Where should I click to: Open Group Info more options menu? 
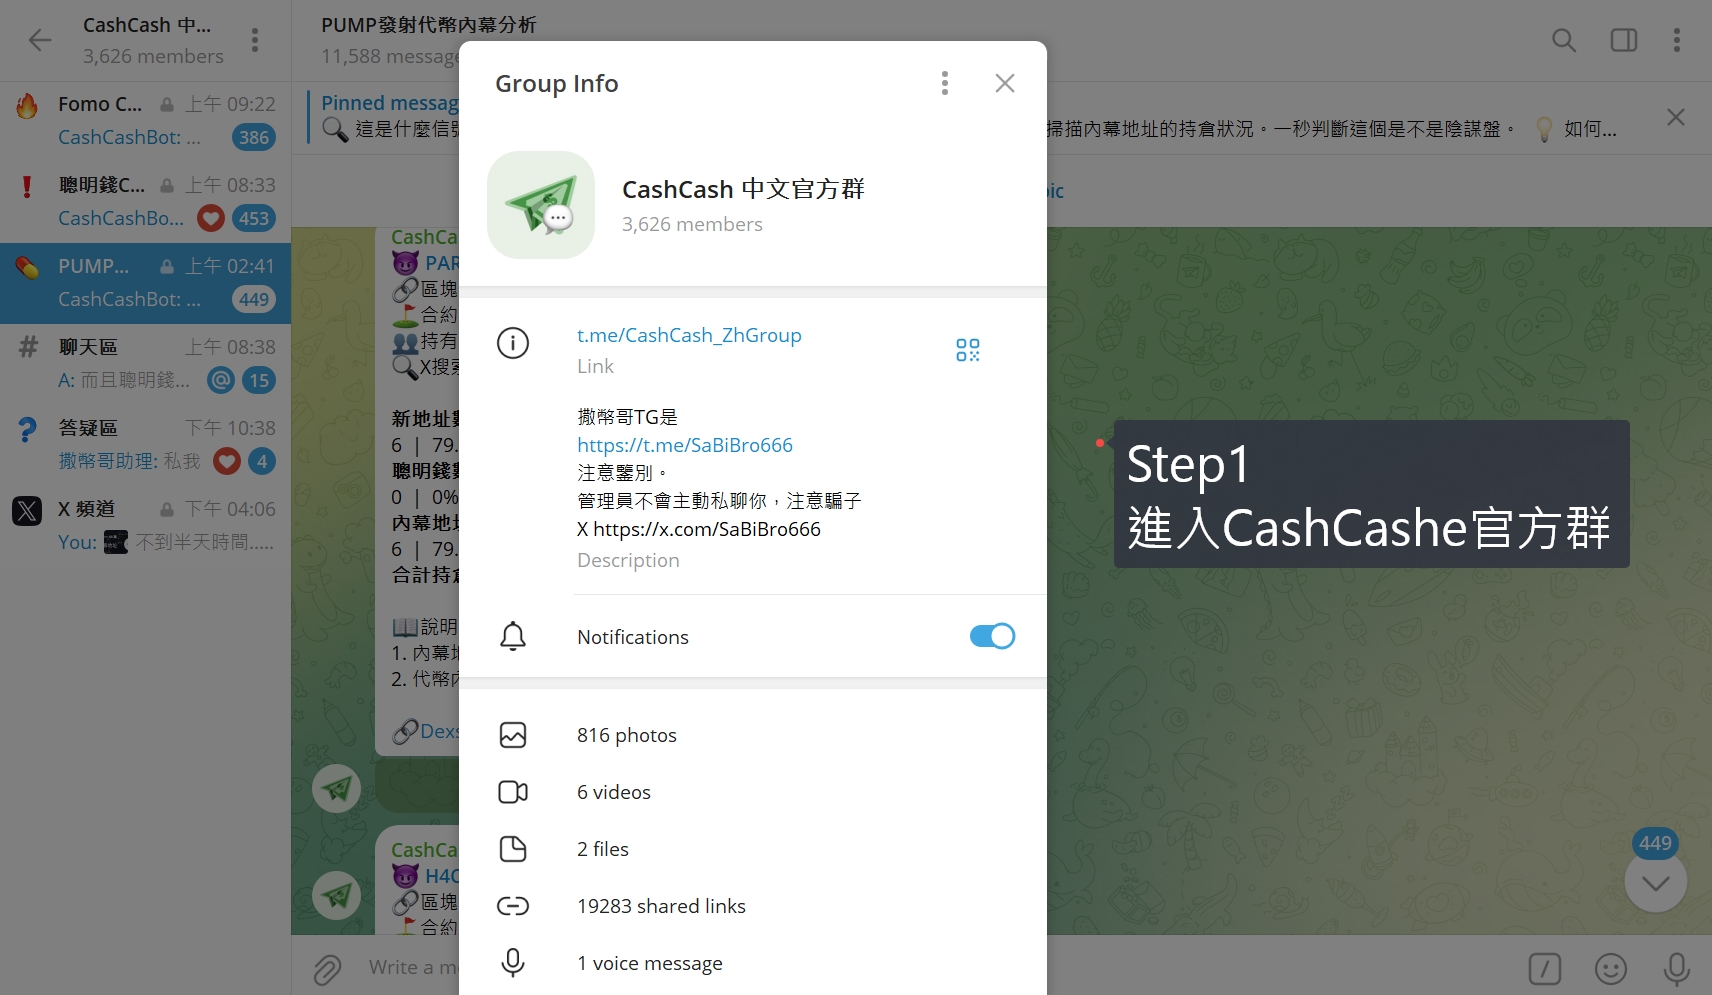[x=944, y=83]
